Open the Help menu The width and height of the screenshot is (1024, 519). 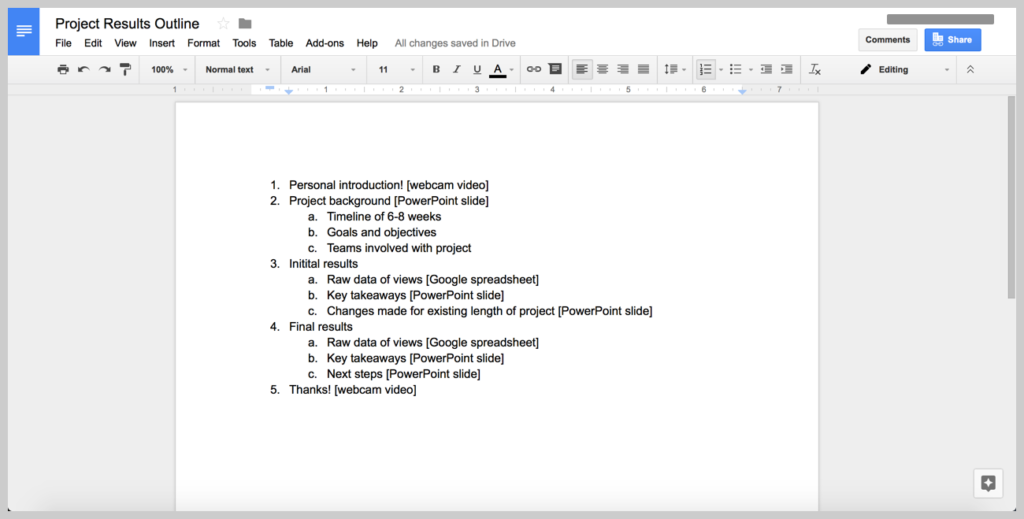367,43
